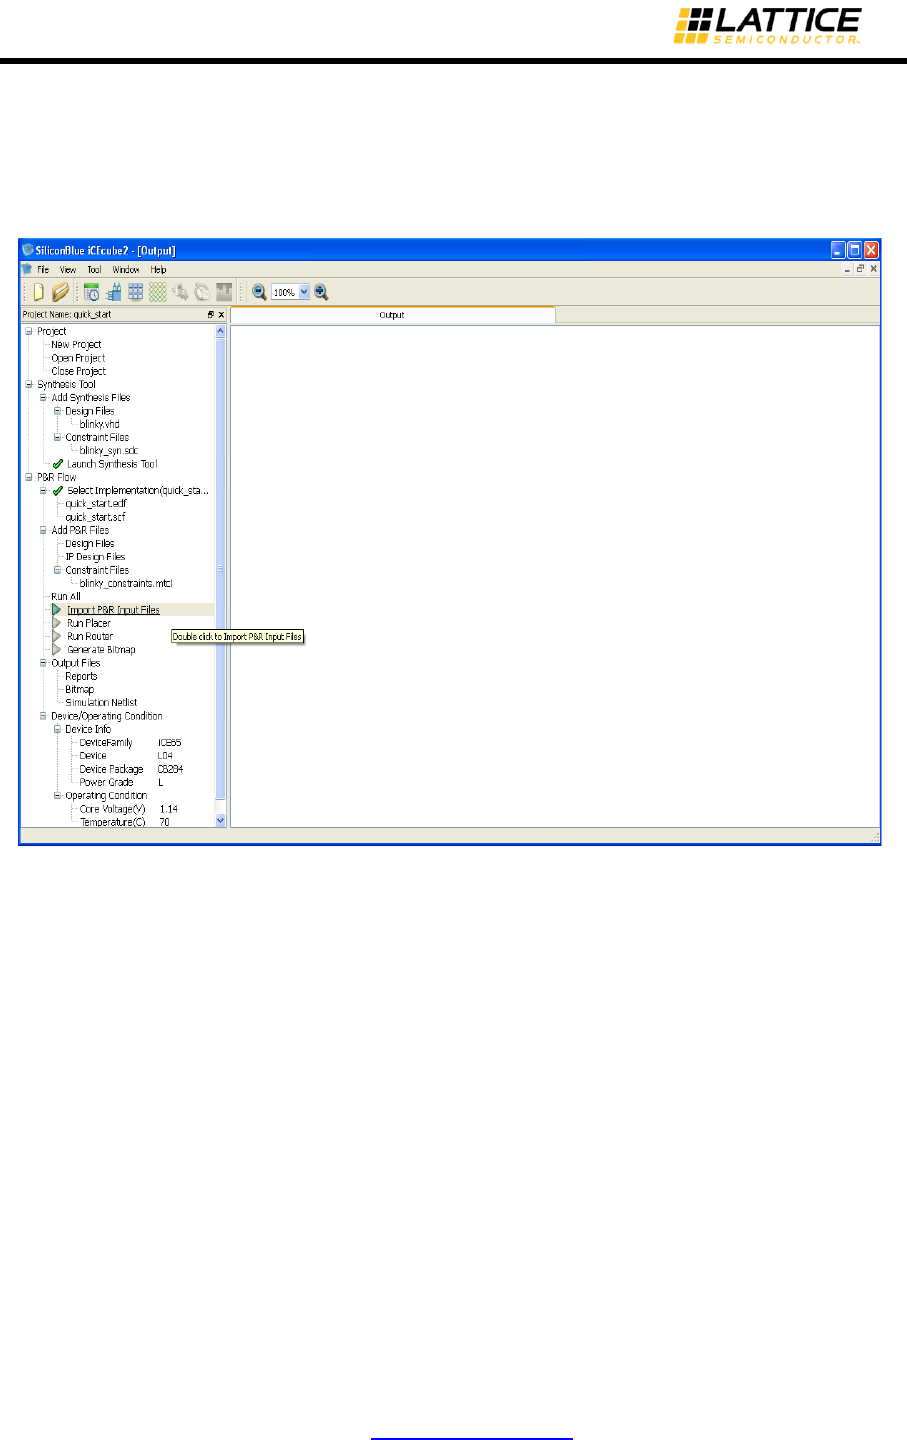Click the pin constraints toolbar icon
The image size is (907, 1440).
click(114, 292)
